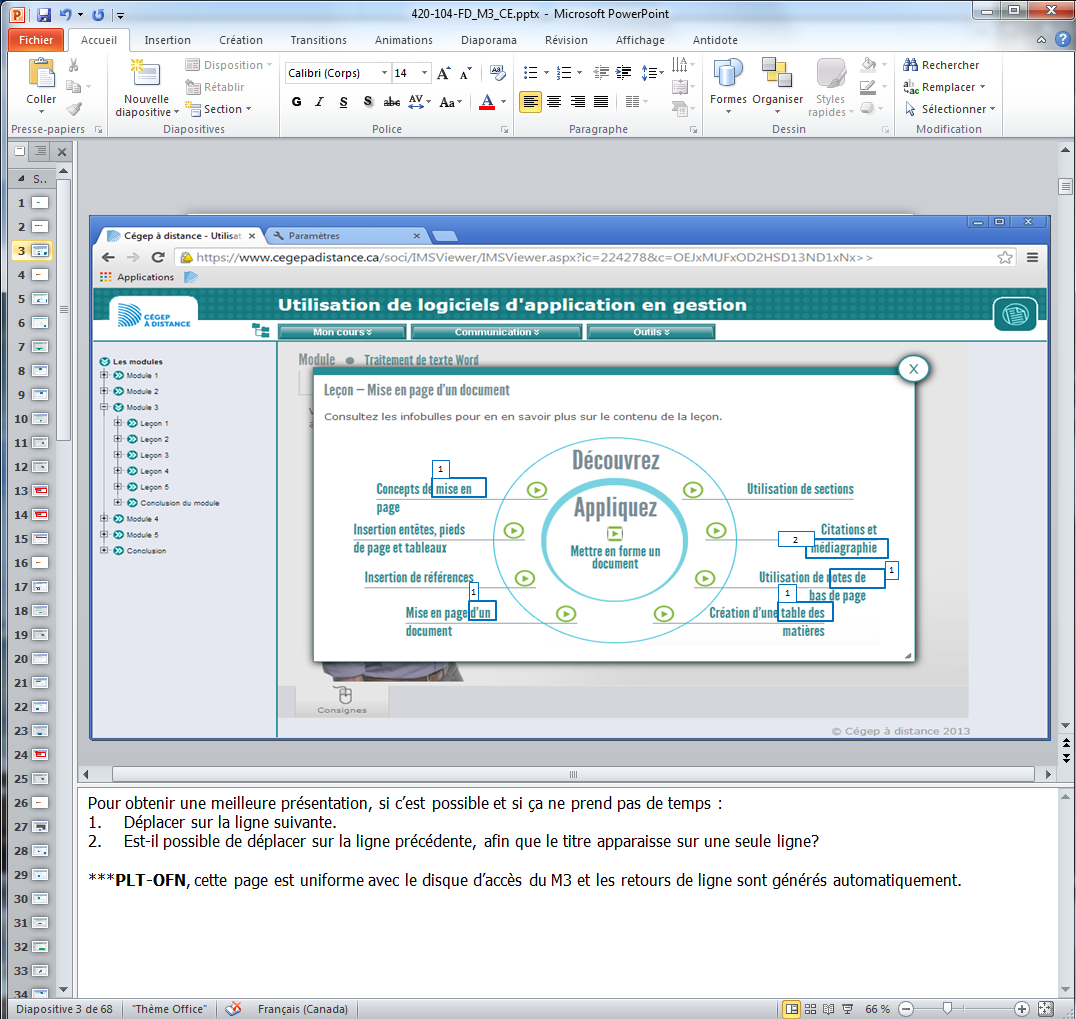
Task: Toggle bold formatting (G)
Action: tap(296, 102)
